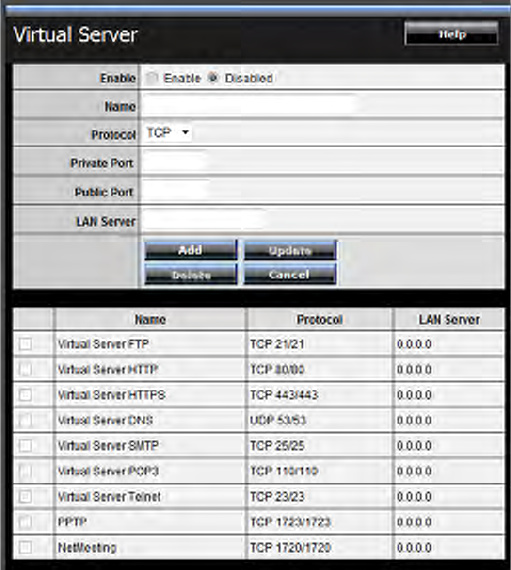Click the Delete button
This screenshot has width=511, height=570.
190,274
